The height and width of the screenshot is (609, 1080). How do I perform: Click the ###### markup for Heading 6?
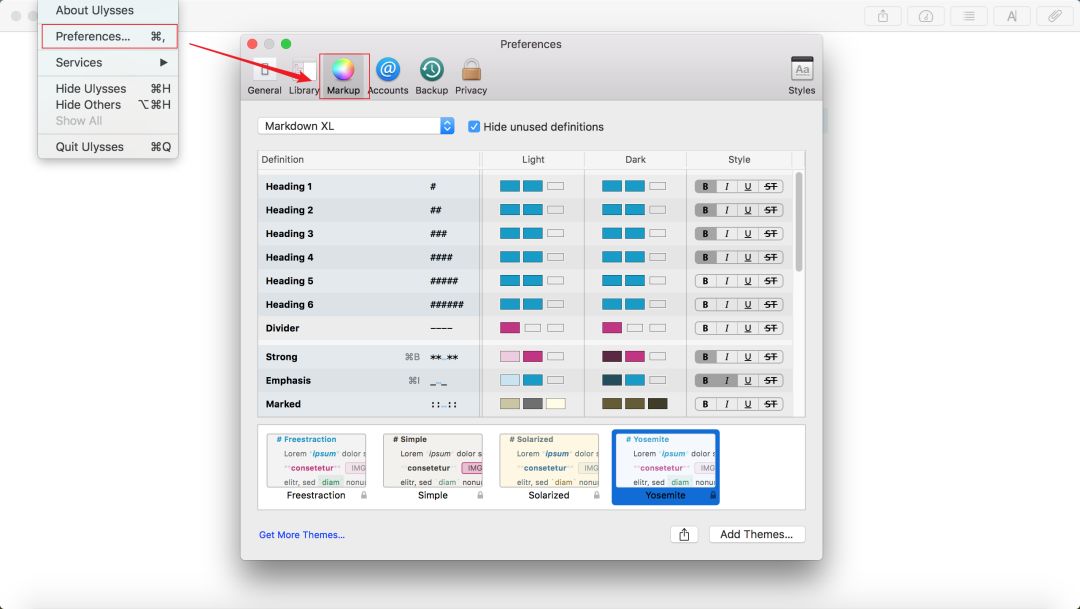(x=446, y=304)
